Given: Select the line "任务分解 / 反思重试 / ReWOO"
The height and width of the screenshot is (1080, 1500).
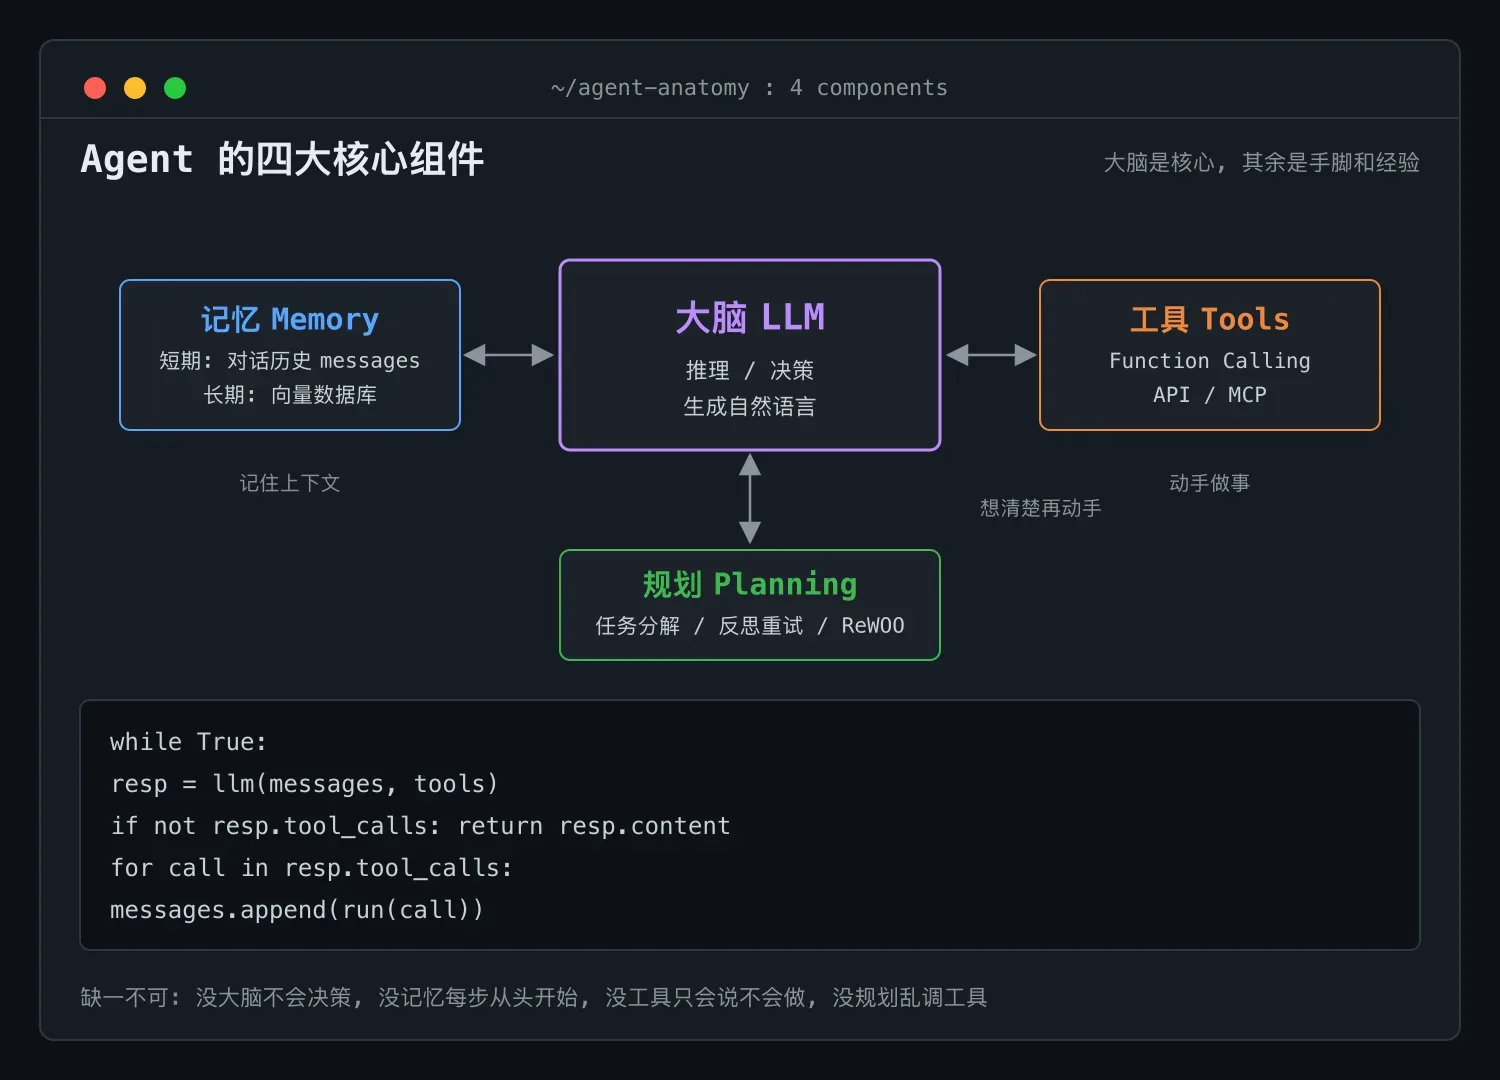Looking at the screenshot, I should 750,625.
